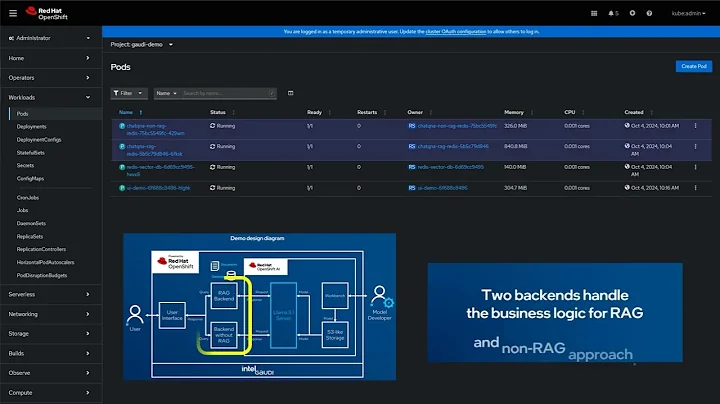Open the Administrator perspective switcher
This screenshot has height=404, width=720.
tap(50, 38)
